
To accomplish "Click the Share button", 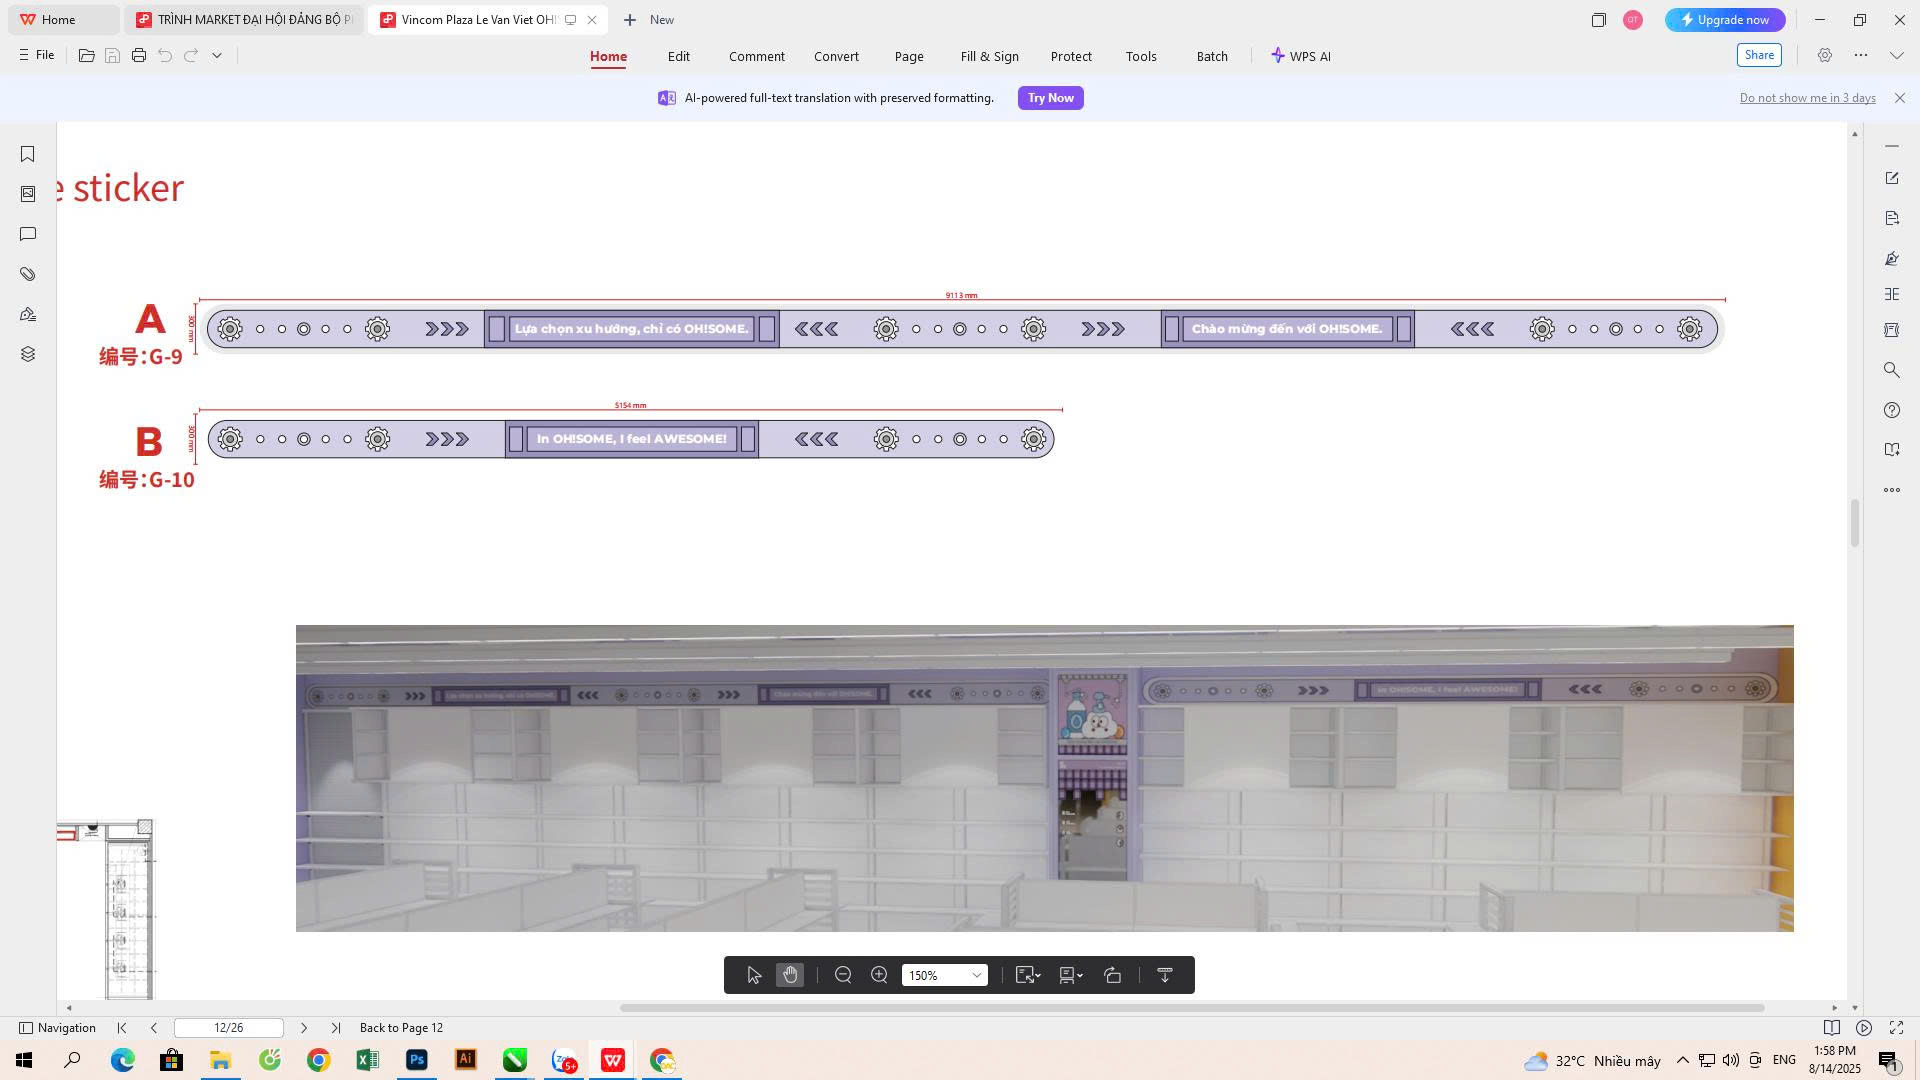I will point(1759,56).
